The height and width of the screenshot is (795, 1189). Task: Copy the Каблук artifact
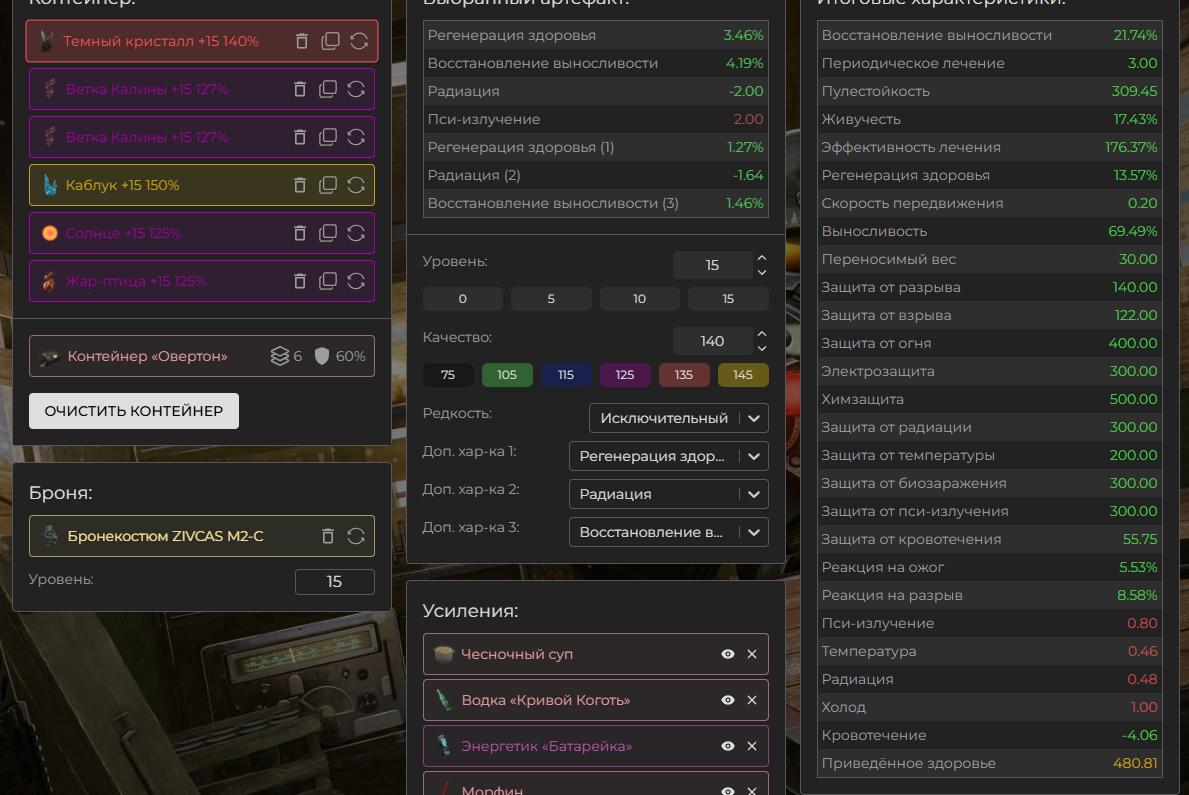point(328,185)
